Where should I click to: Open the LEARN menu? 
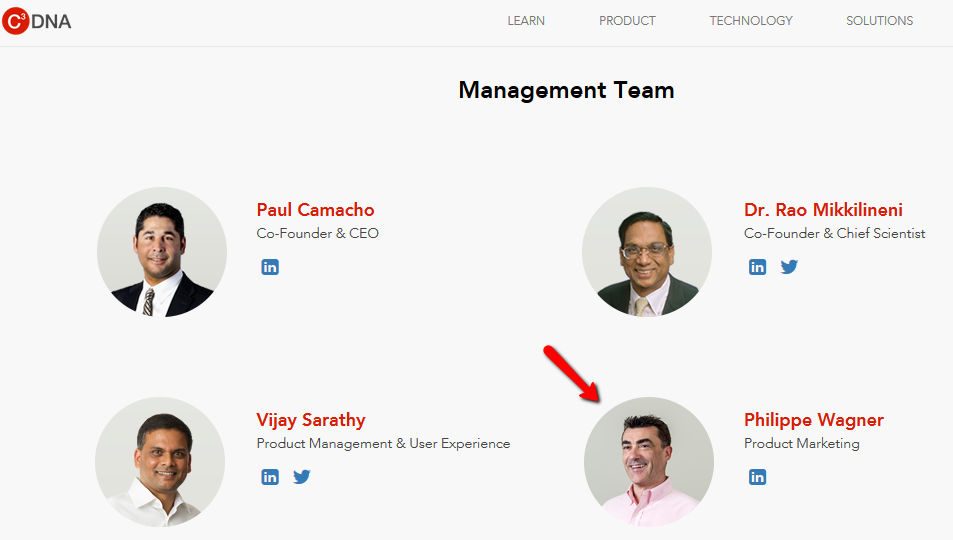(526, 21)
